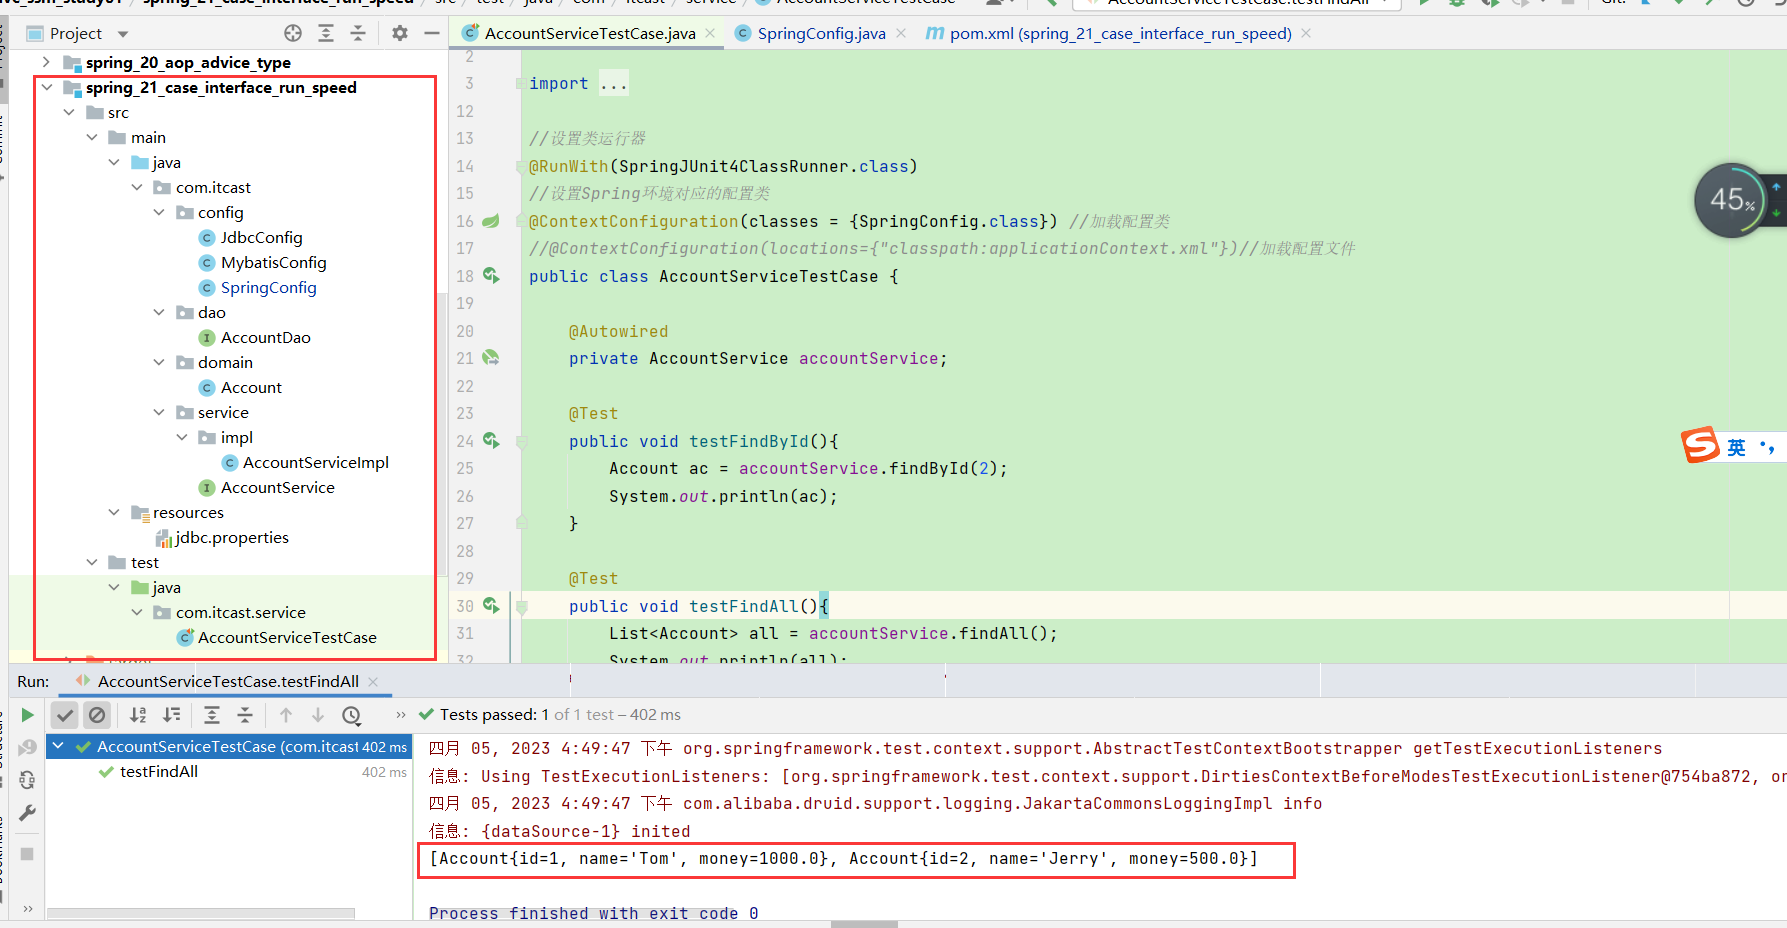Click run gutter icon for testFindAll
1787x928 pixels.
tap(491, 605)
